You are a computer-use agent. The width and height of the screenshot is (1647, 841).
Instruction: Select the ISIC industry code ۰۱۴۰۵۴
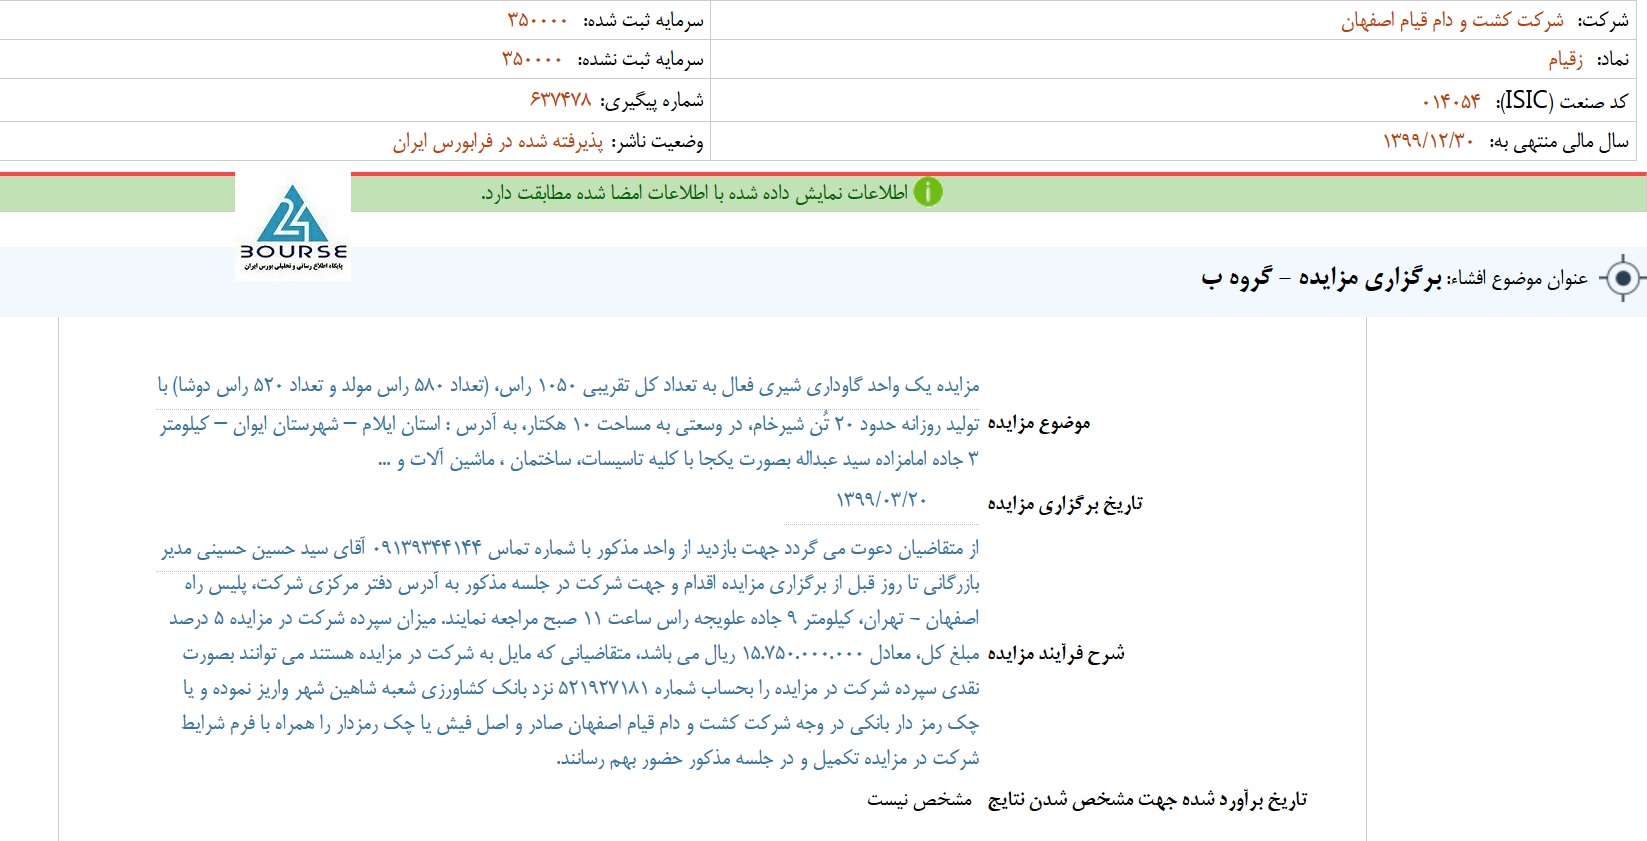click(x=1451, y=101)
